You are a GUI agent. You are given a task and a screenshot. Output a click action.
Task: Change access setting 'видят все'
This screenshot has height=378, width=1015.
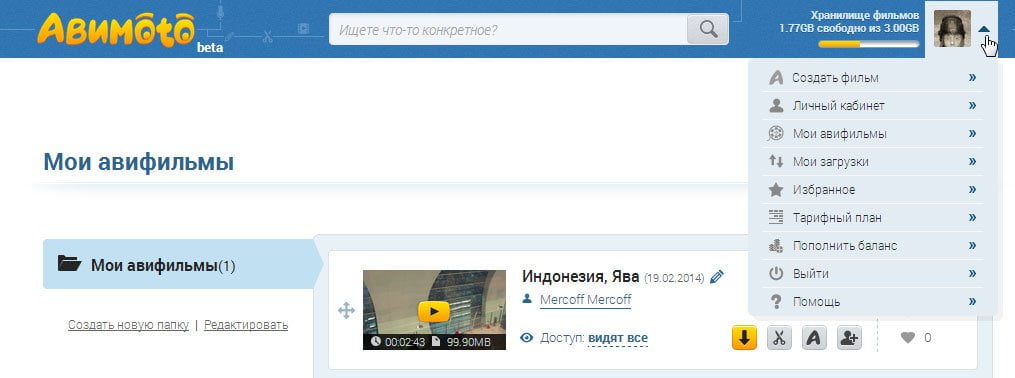tap(618, 338)
